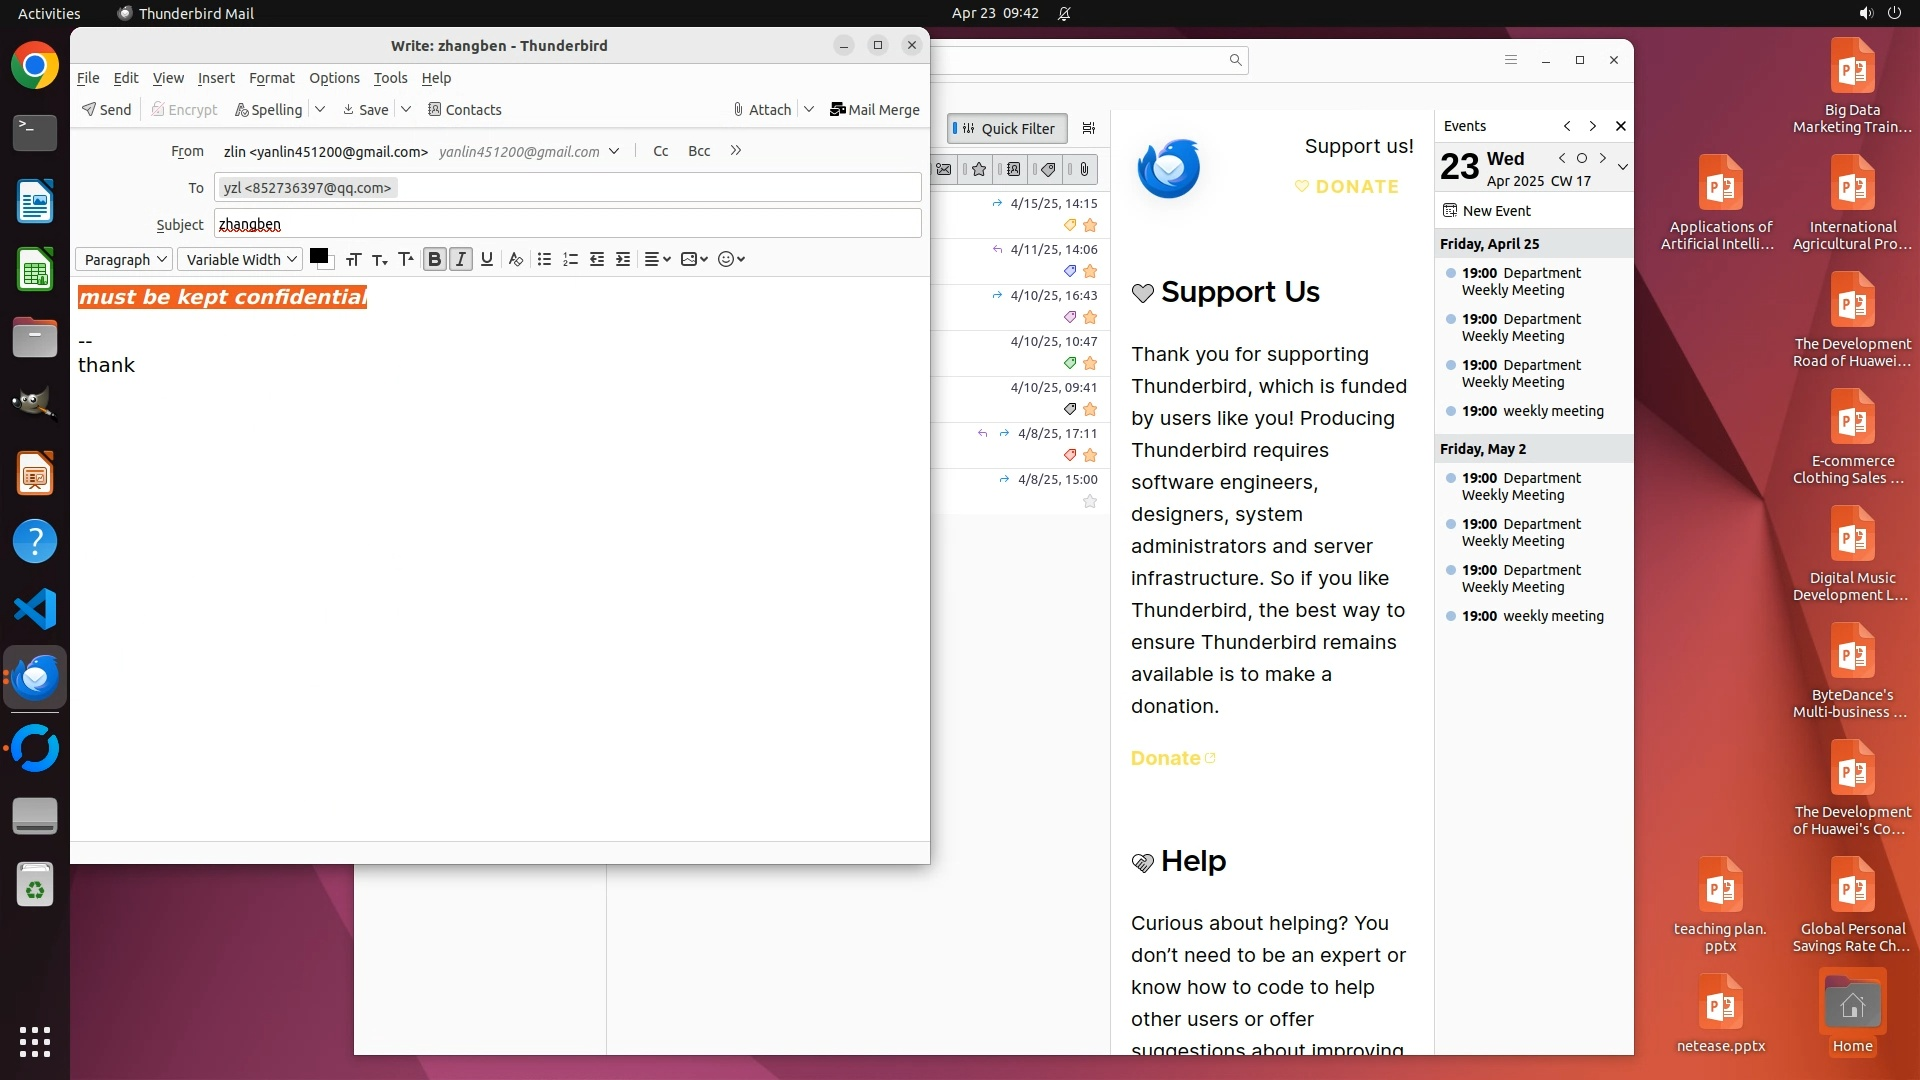Viewport: 1920px width, 1080px height.
Task: Open the Variable Width font dropdown
Action: [x=240, y=260]
